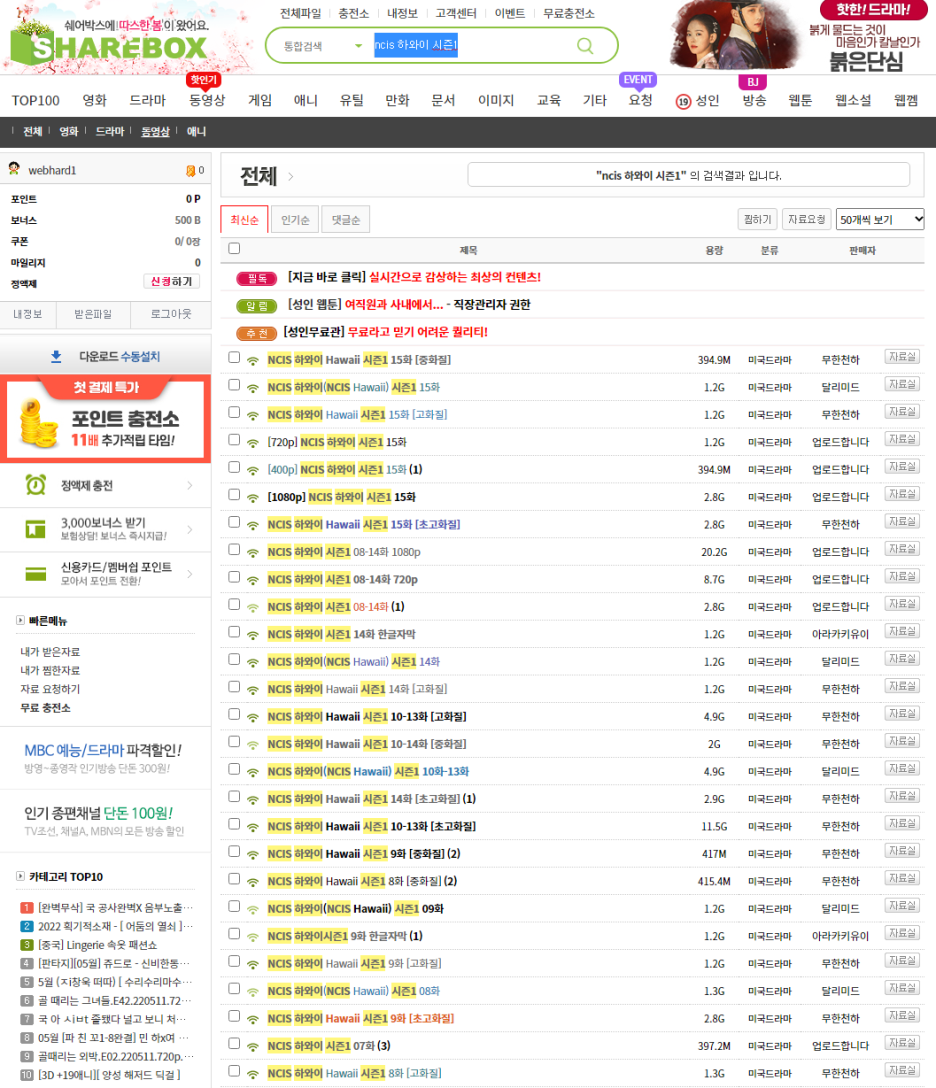Click the 내정보 button in sidebar
The width and height of the screenshot is (936, 1088).
point(28,314)
